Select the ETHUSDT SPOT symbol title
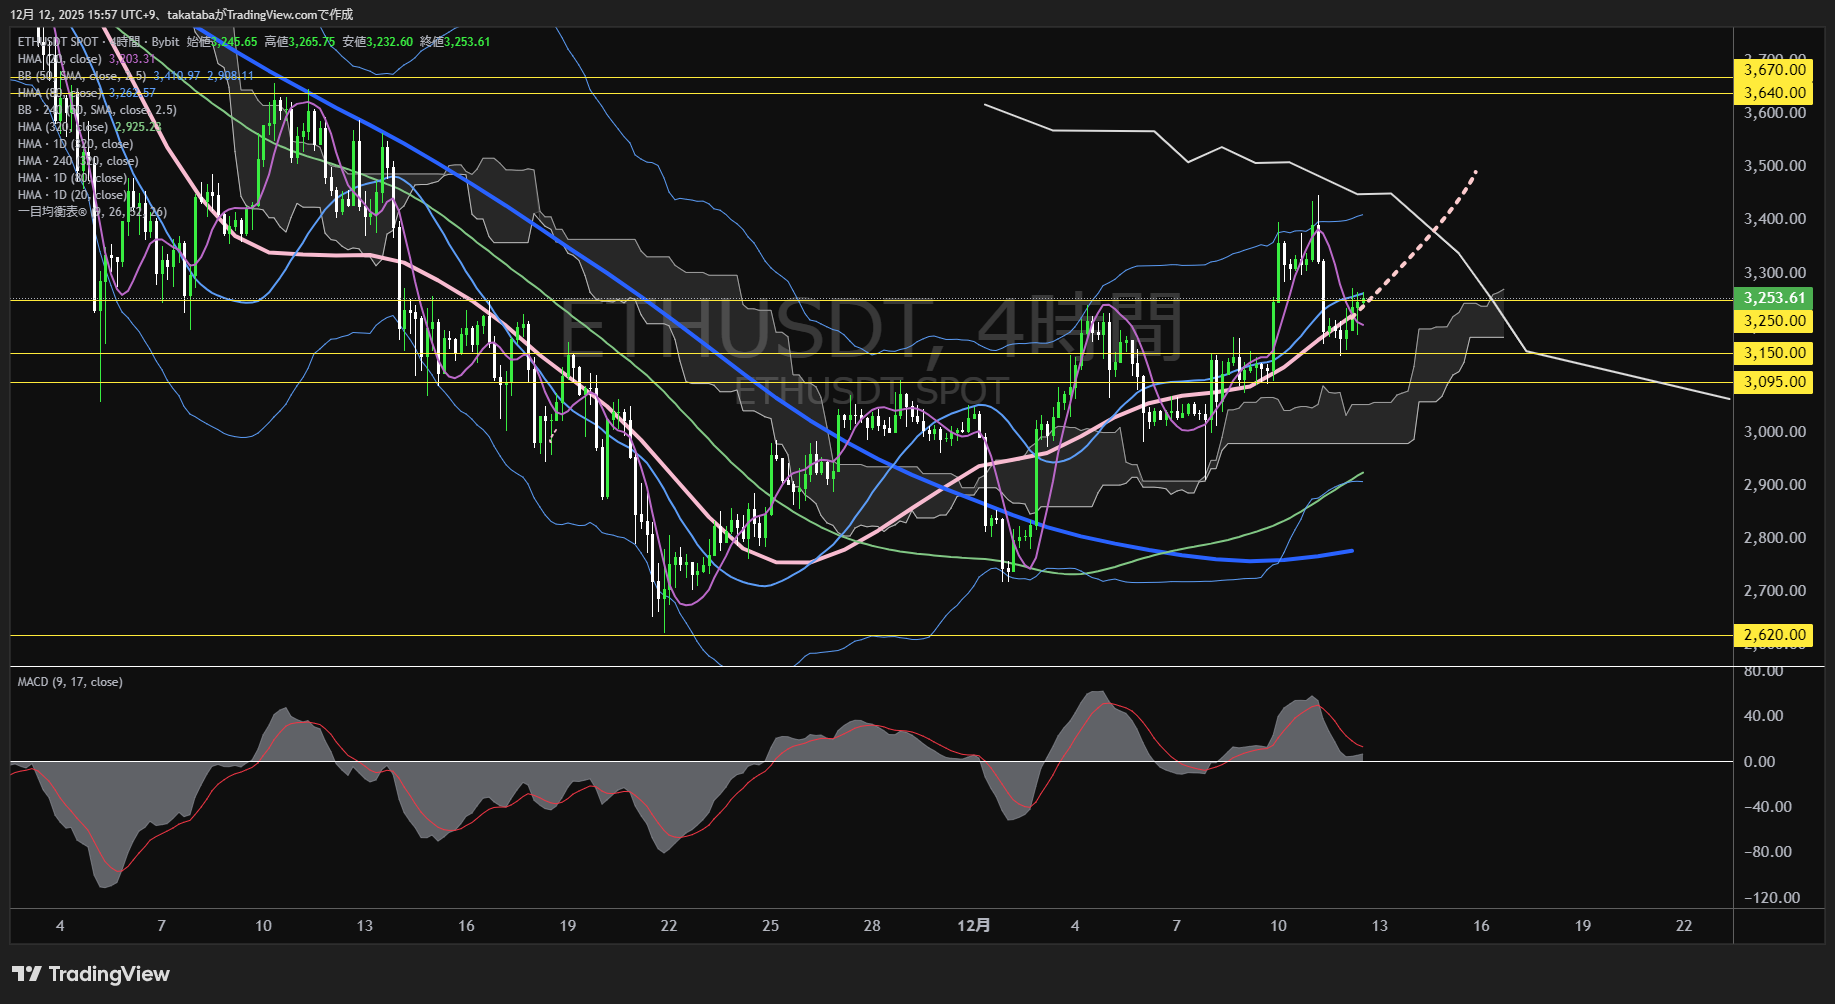This screenshot has width=1835, height=1004. [x=58, y=42]
